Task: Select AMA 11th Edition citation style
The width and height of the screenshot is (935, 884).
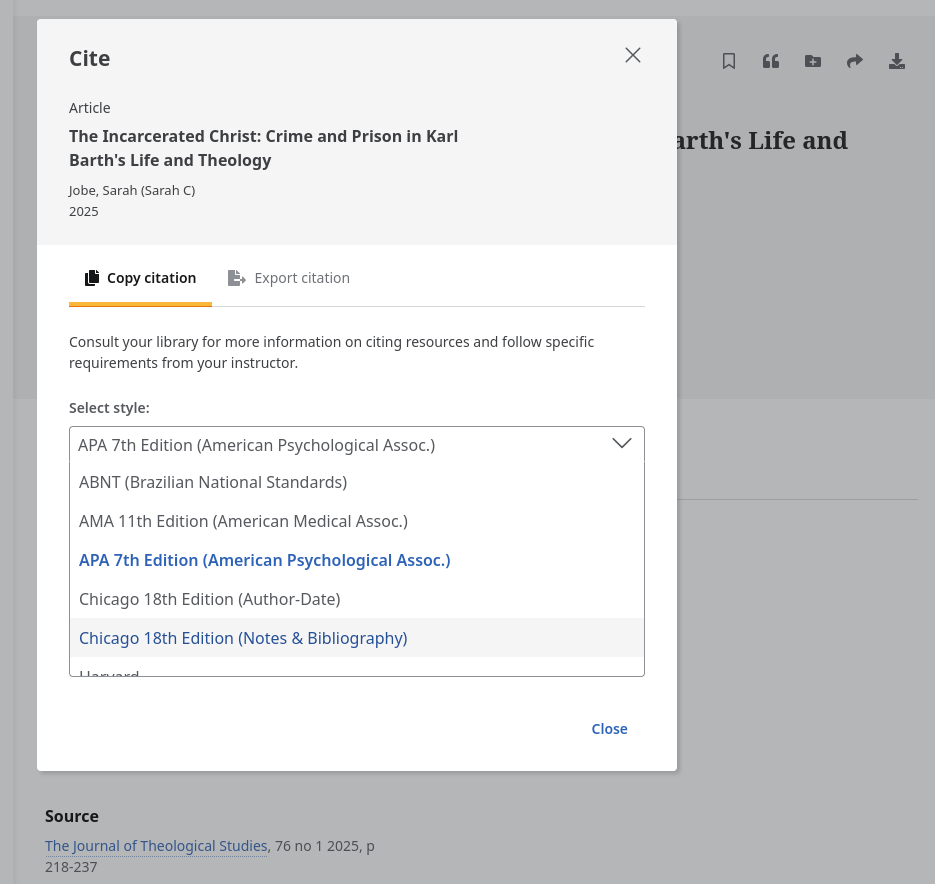Action: point(243,521)
